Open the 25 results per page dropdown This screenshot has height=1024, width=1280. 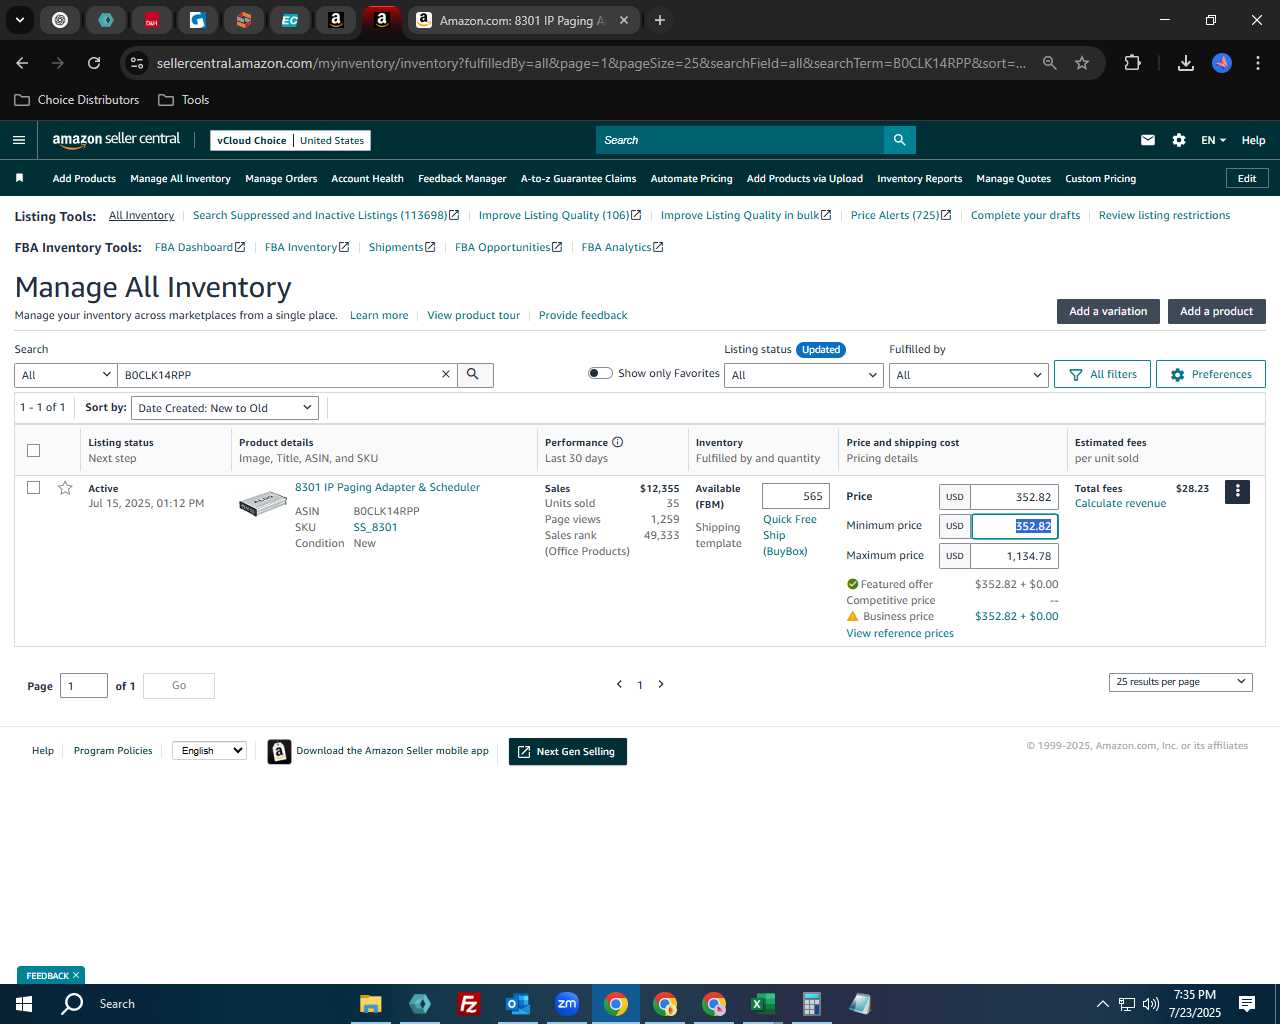coord(1181,682)
